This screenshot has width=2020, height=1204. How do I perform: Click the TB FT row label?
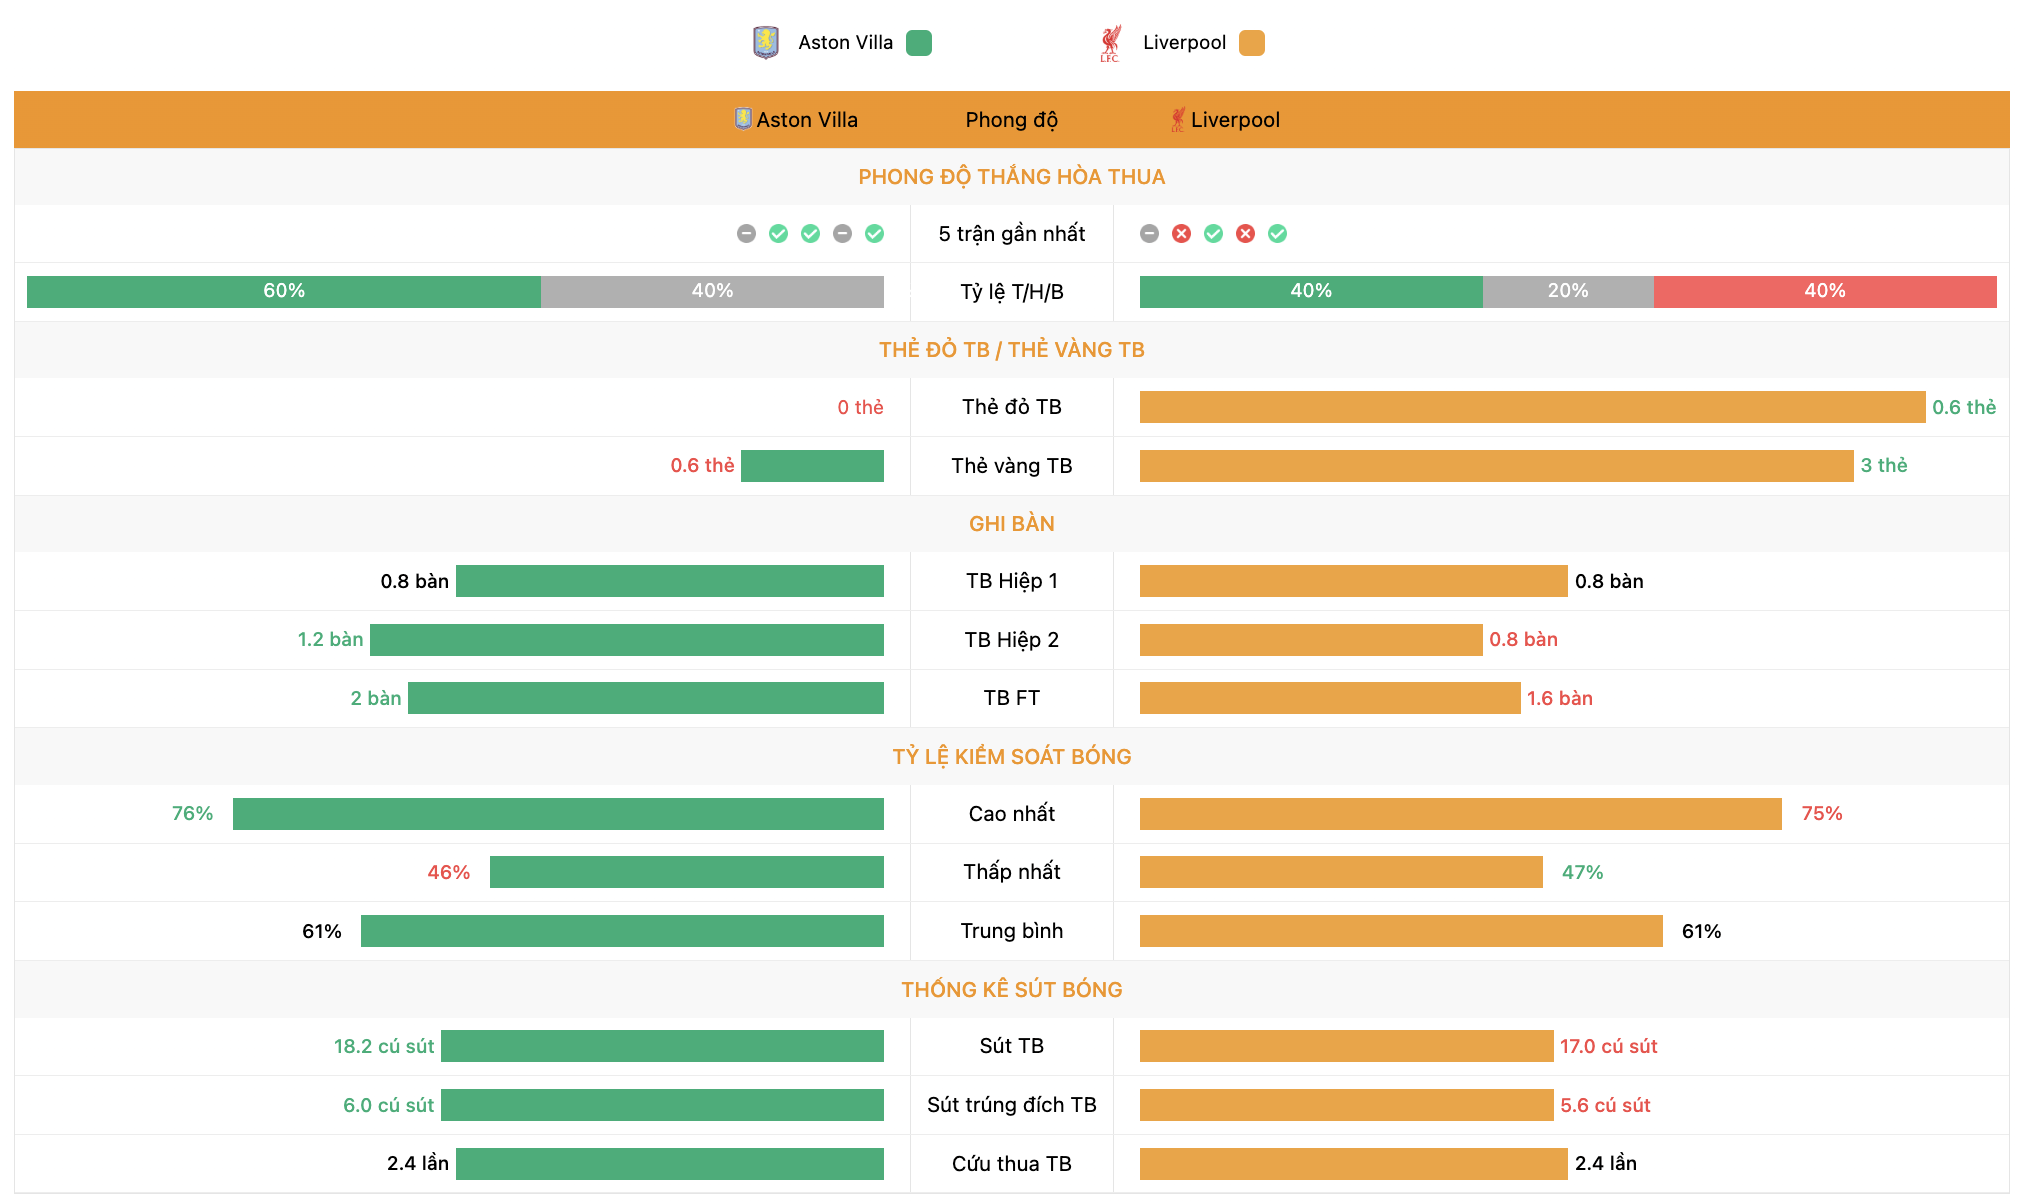click(x=1011, y=698)
